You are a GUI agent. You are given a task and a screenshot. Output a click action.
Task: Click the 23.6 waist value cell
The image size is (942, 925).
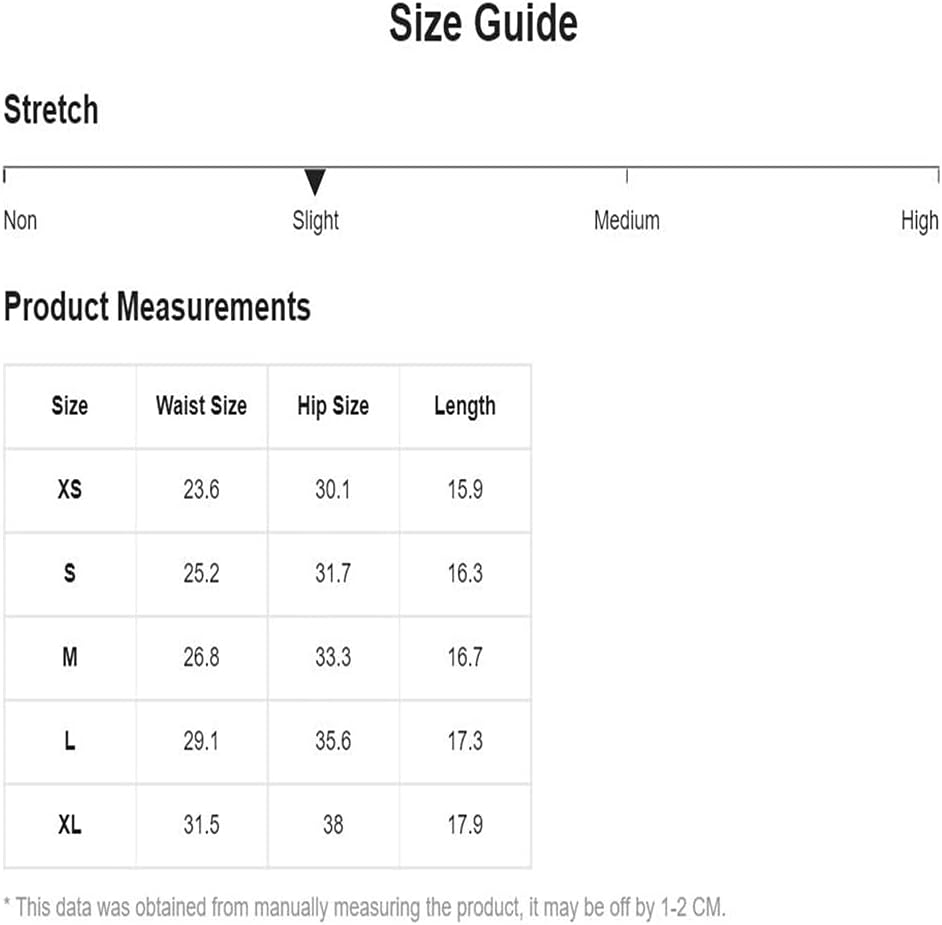click(201, 490)
